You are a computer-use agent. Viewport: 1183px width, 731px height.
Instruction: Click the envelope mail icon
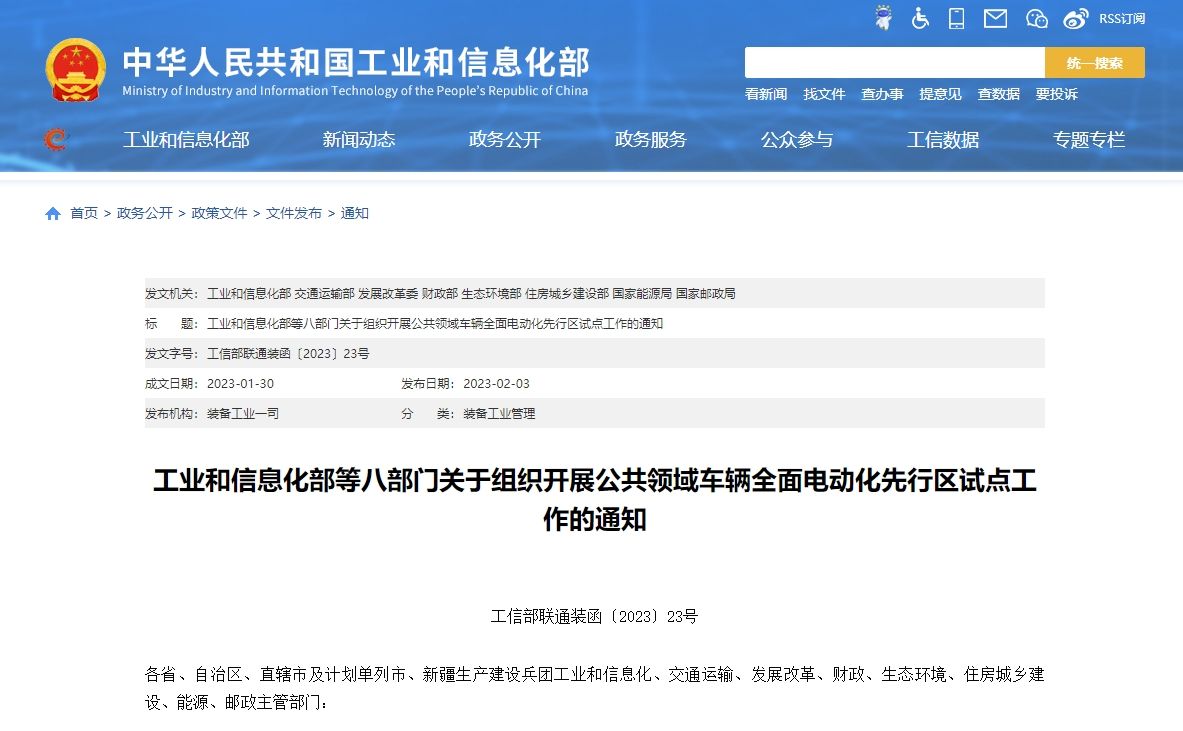click(995, 18)
